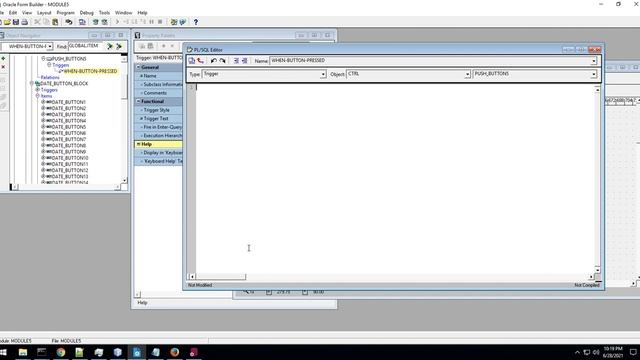Click the green plus Create icon in navigator

(3, 58)
